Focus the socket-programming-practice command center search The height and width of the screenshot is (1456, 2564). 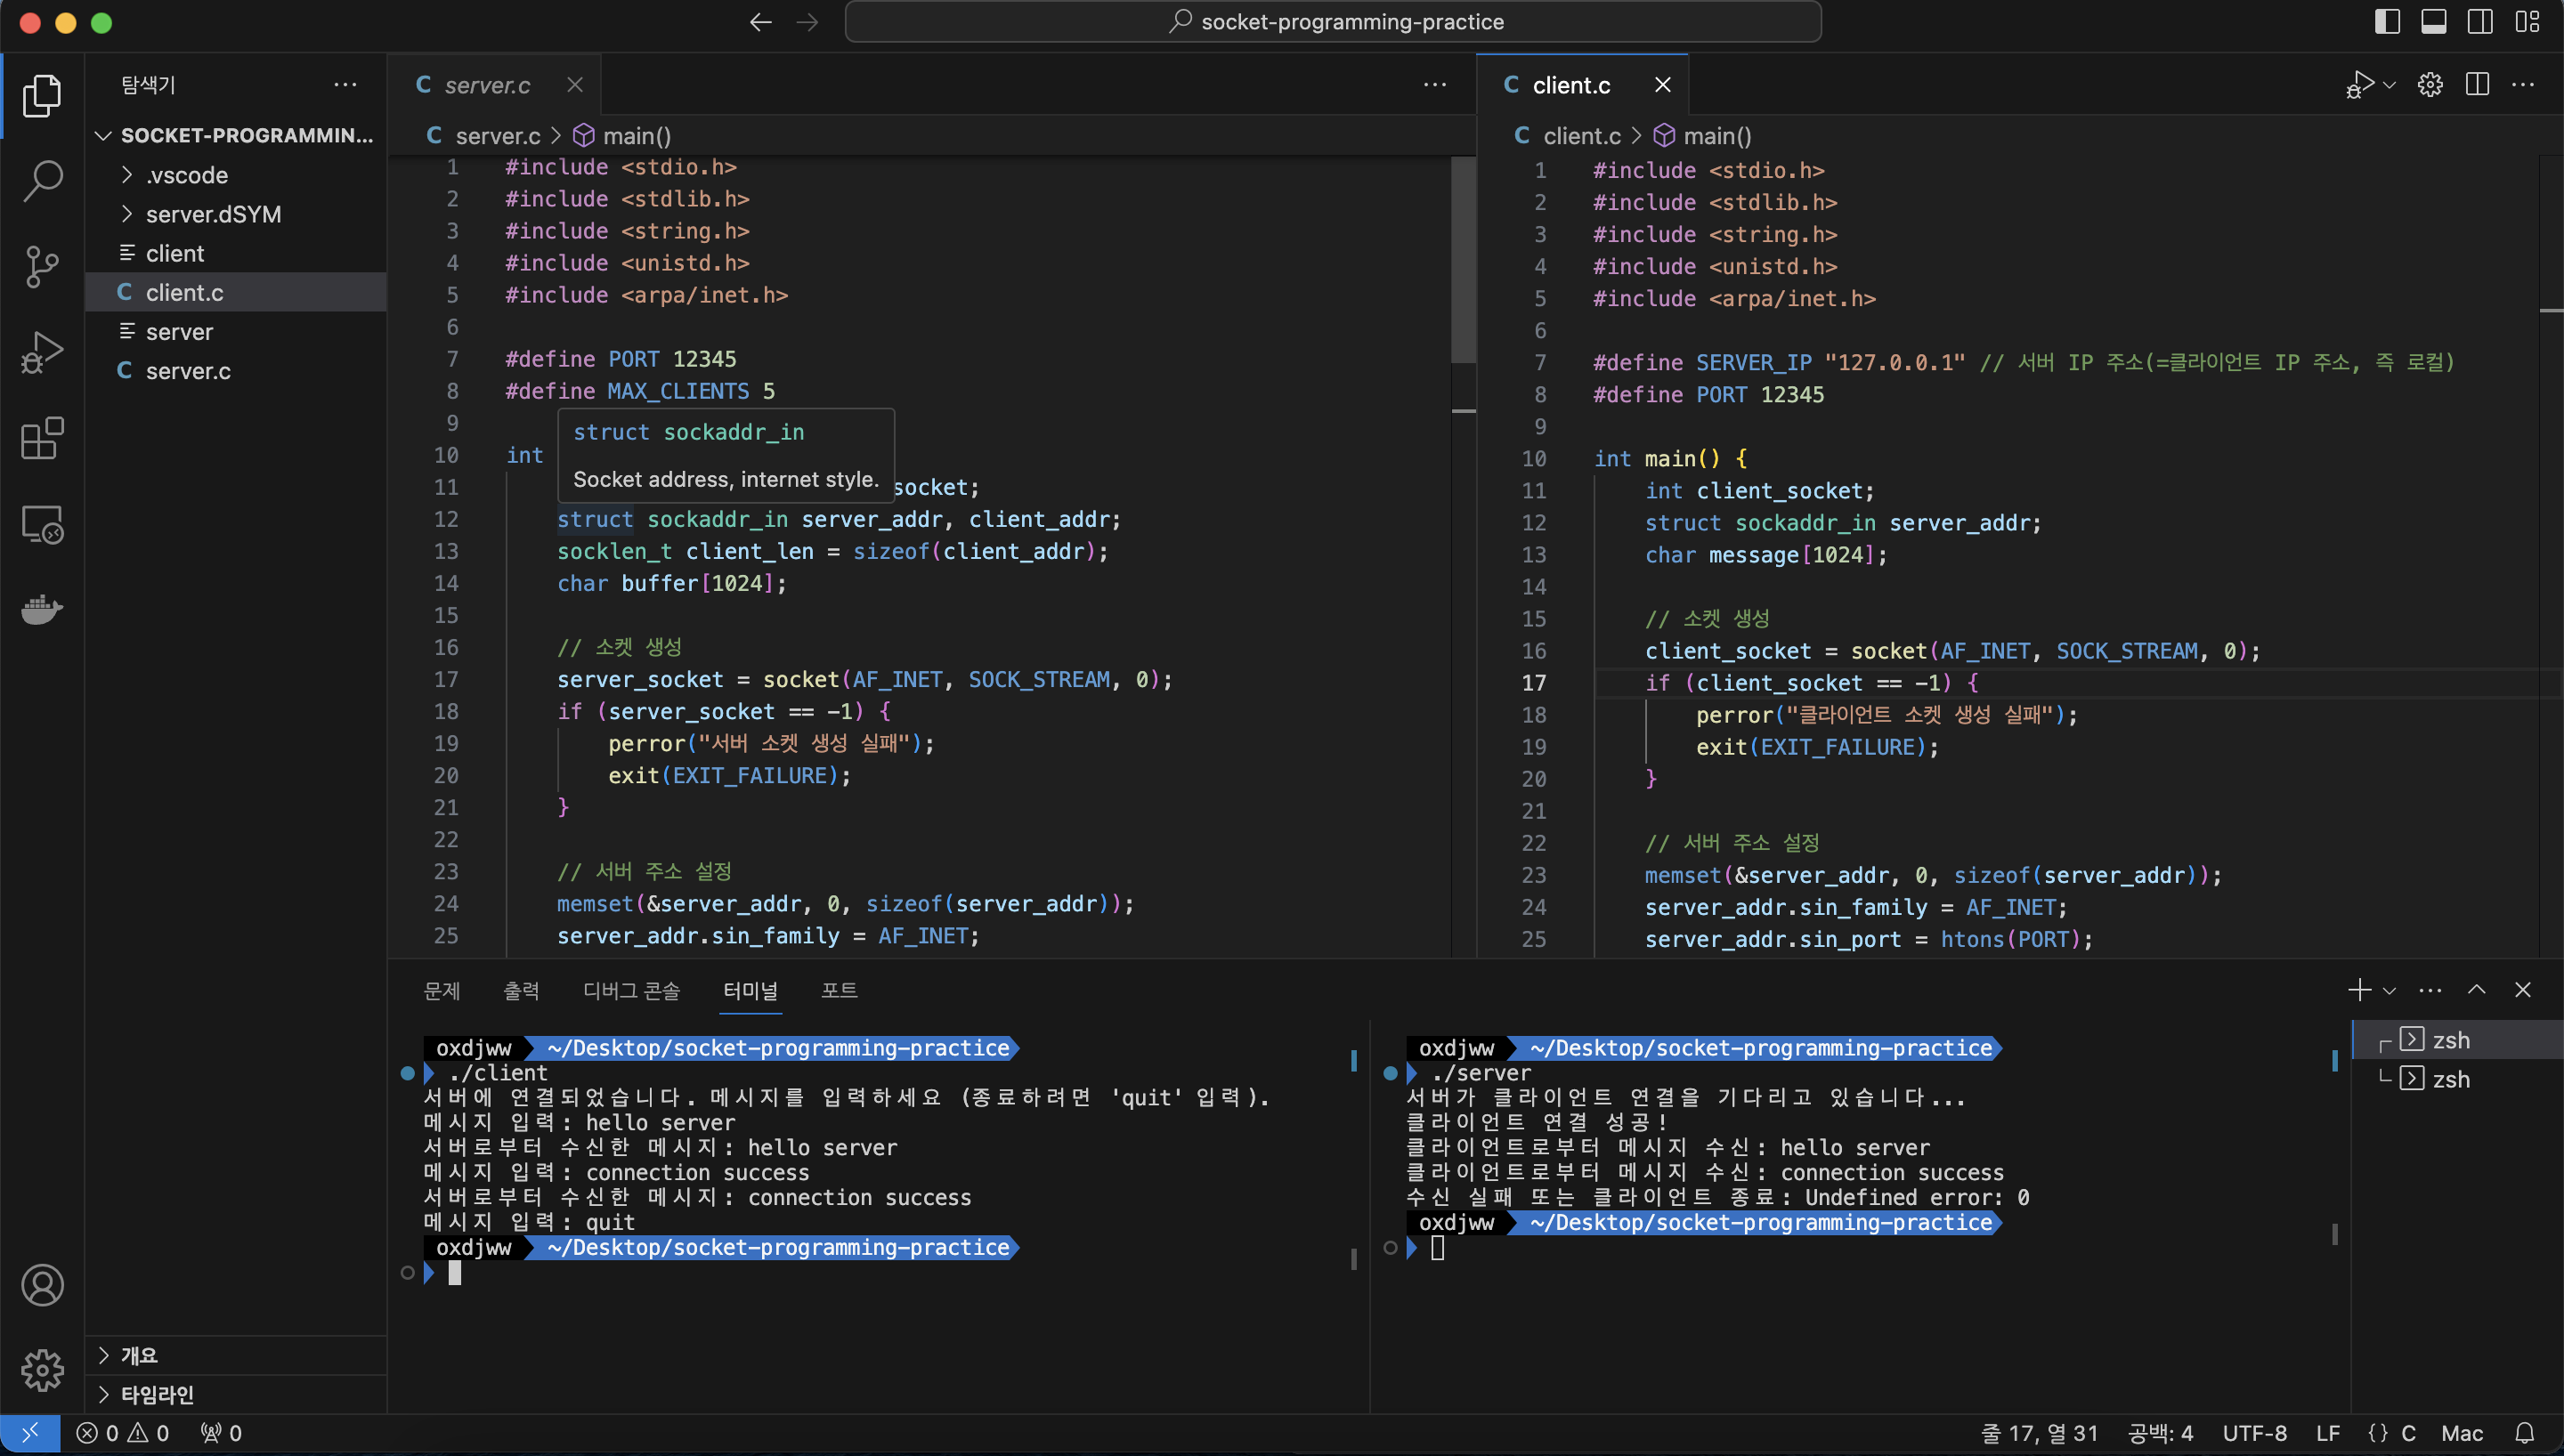1332,22
